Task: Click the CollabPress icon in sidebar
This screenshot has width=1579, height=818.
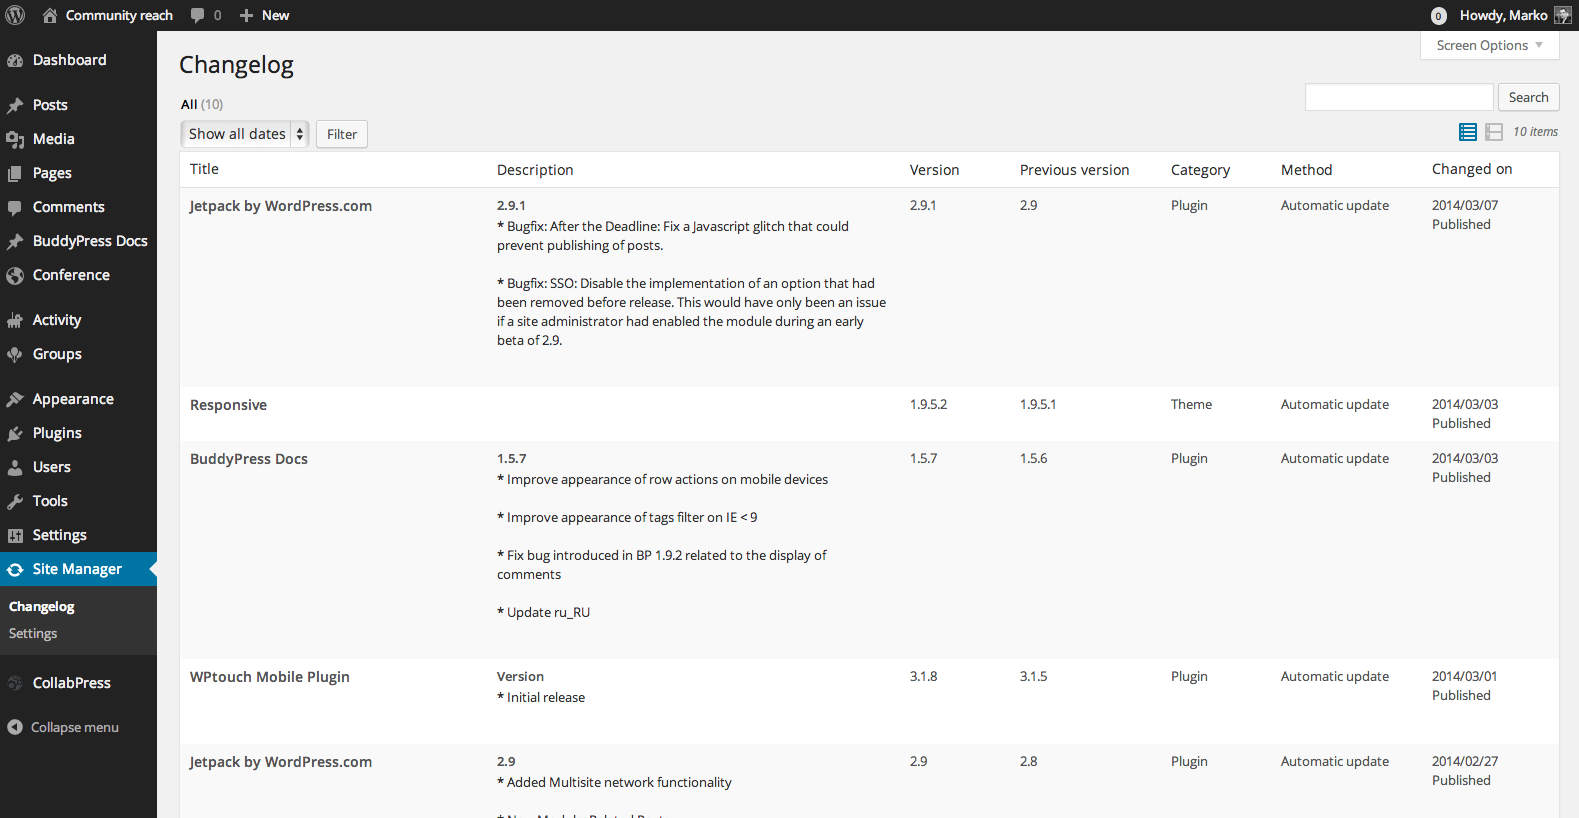Action: point(15,683)
